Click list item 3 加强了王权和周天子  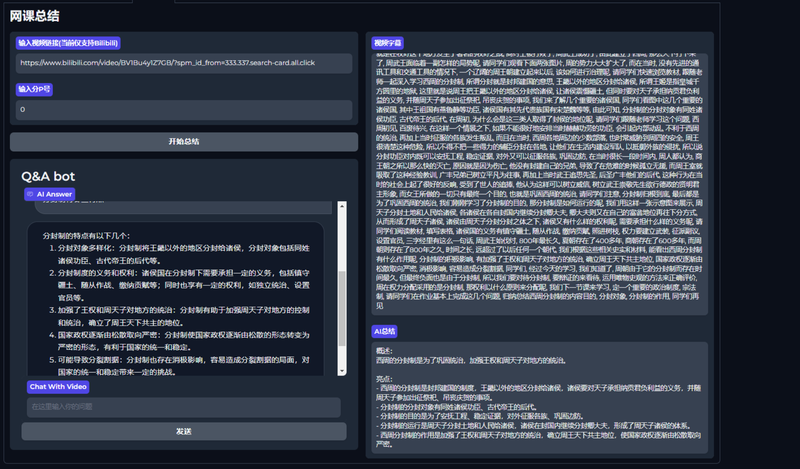(x=183, y=316)
